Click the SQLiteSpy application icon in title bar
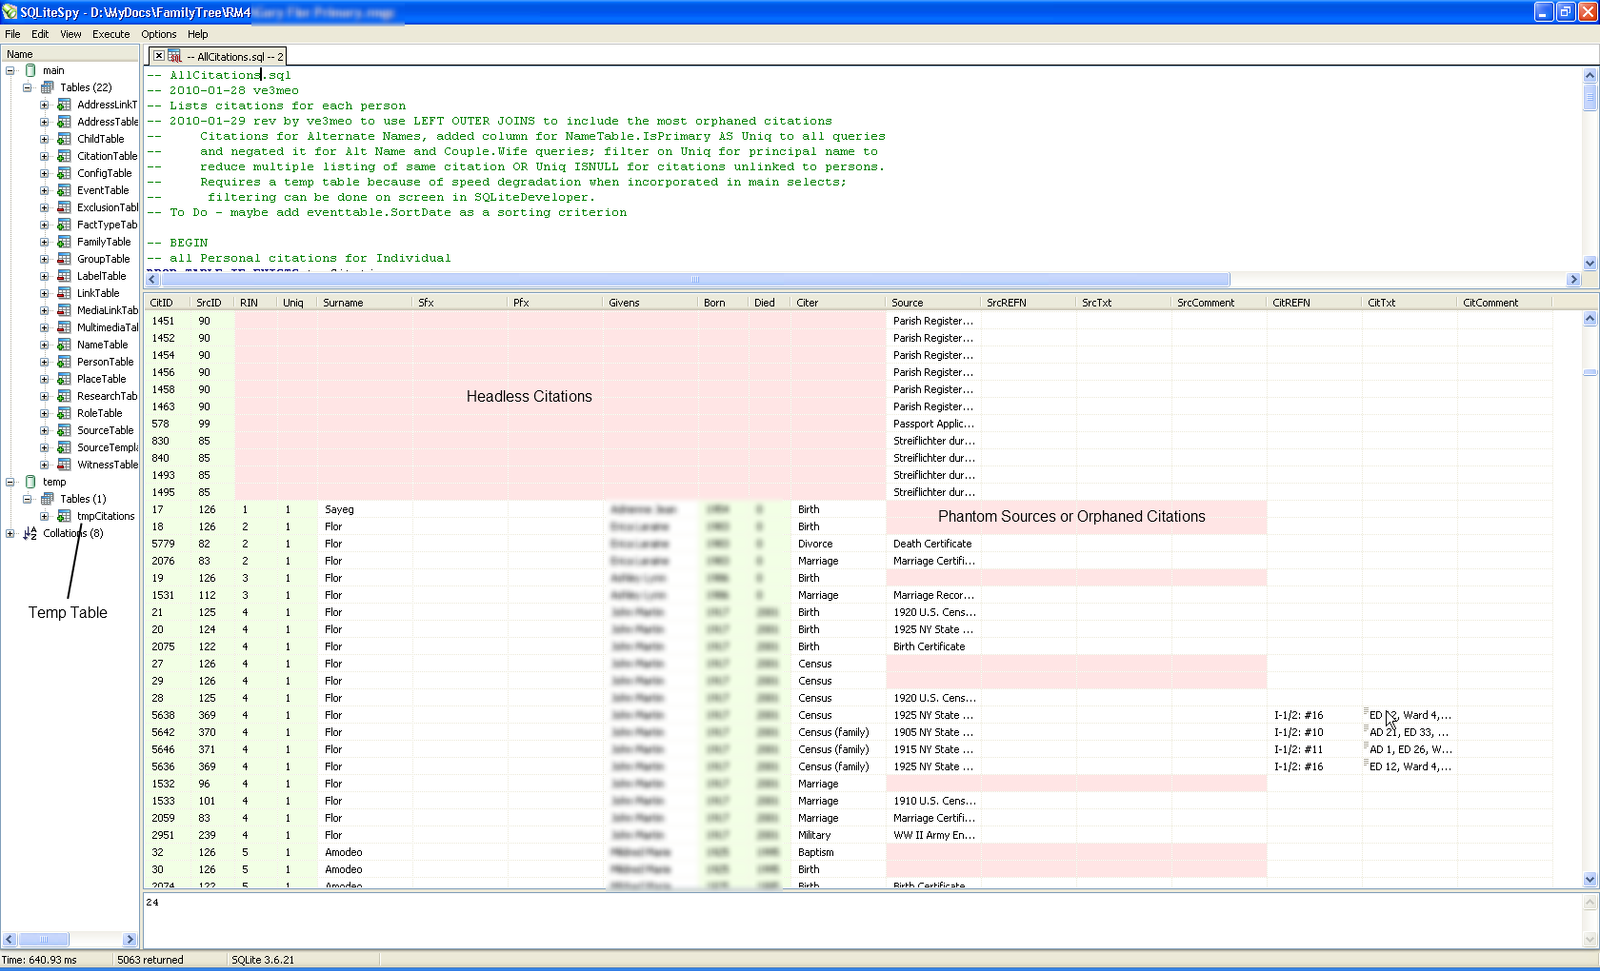Viewport: 1600px width, 971px height. click(10, 12)
